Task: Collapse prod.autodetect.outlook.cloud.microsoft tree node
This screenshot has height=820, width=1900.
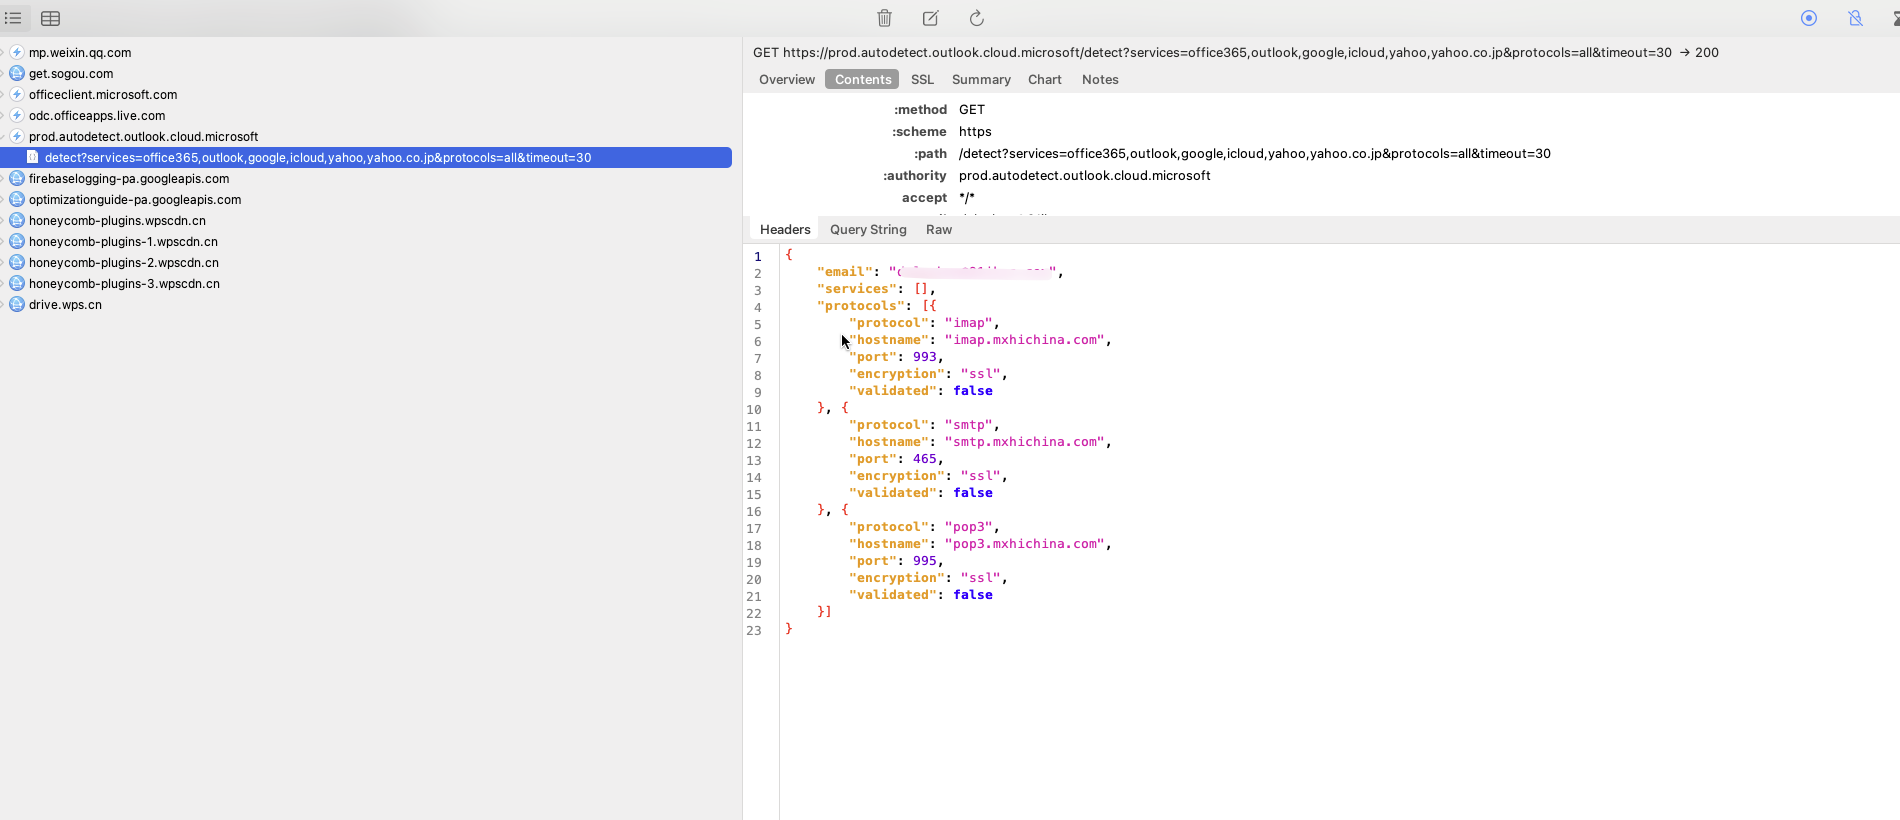Action: [3, 137]
